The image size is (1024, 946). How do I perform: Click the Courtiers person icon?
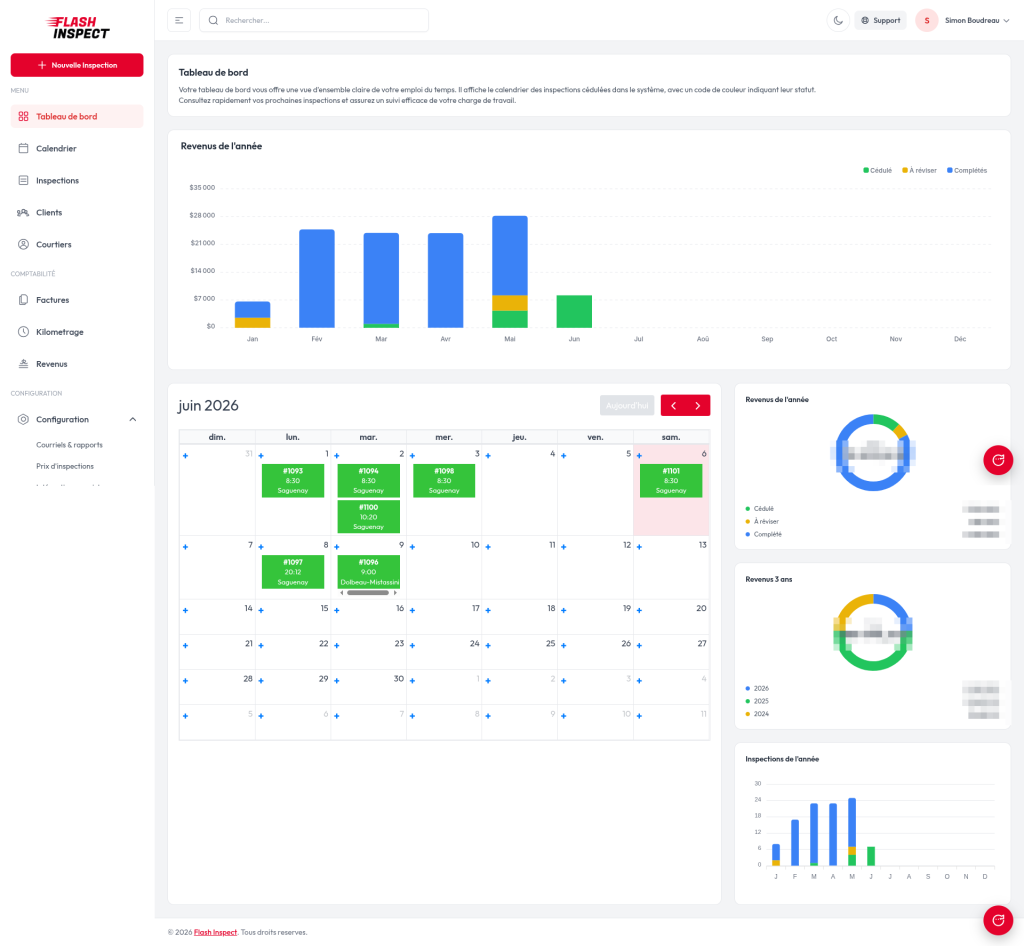coord(24,244)
